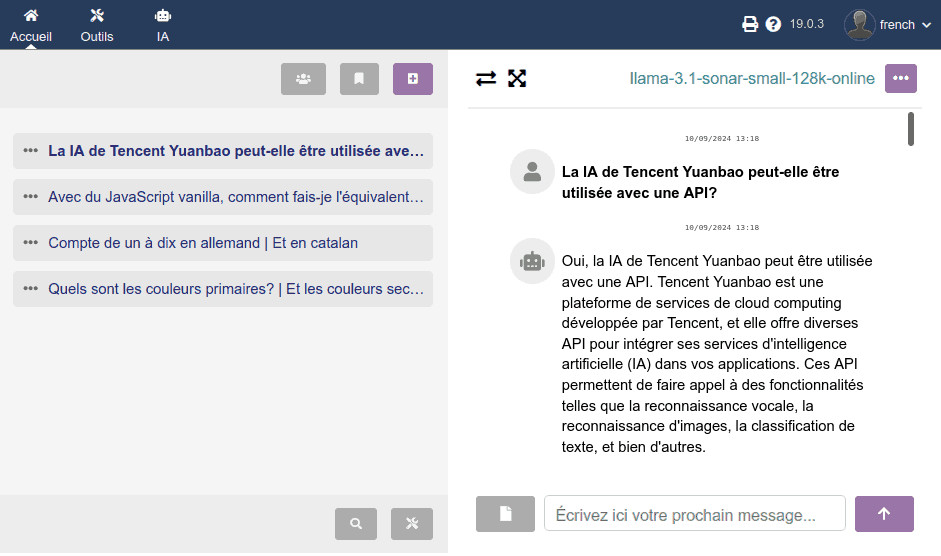Open the Accueil home tab

tap(31, 25)
